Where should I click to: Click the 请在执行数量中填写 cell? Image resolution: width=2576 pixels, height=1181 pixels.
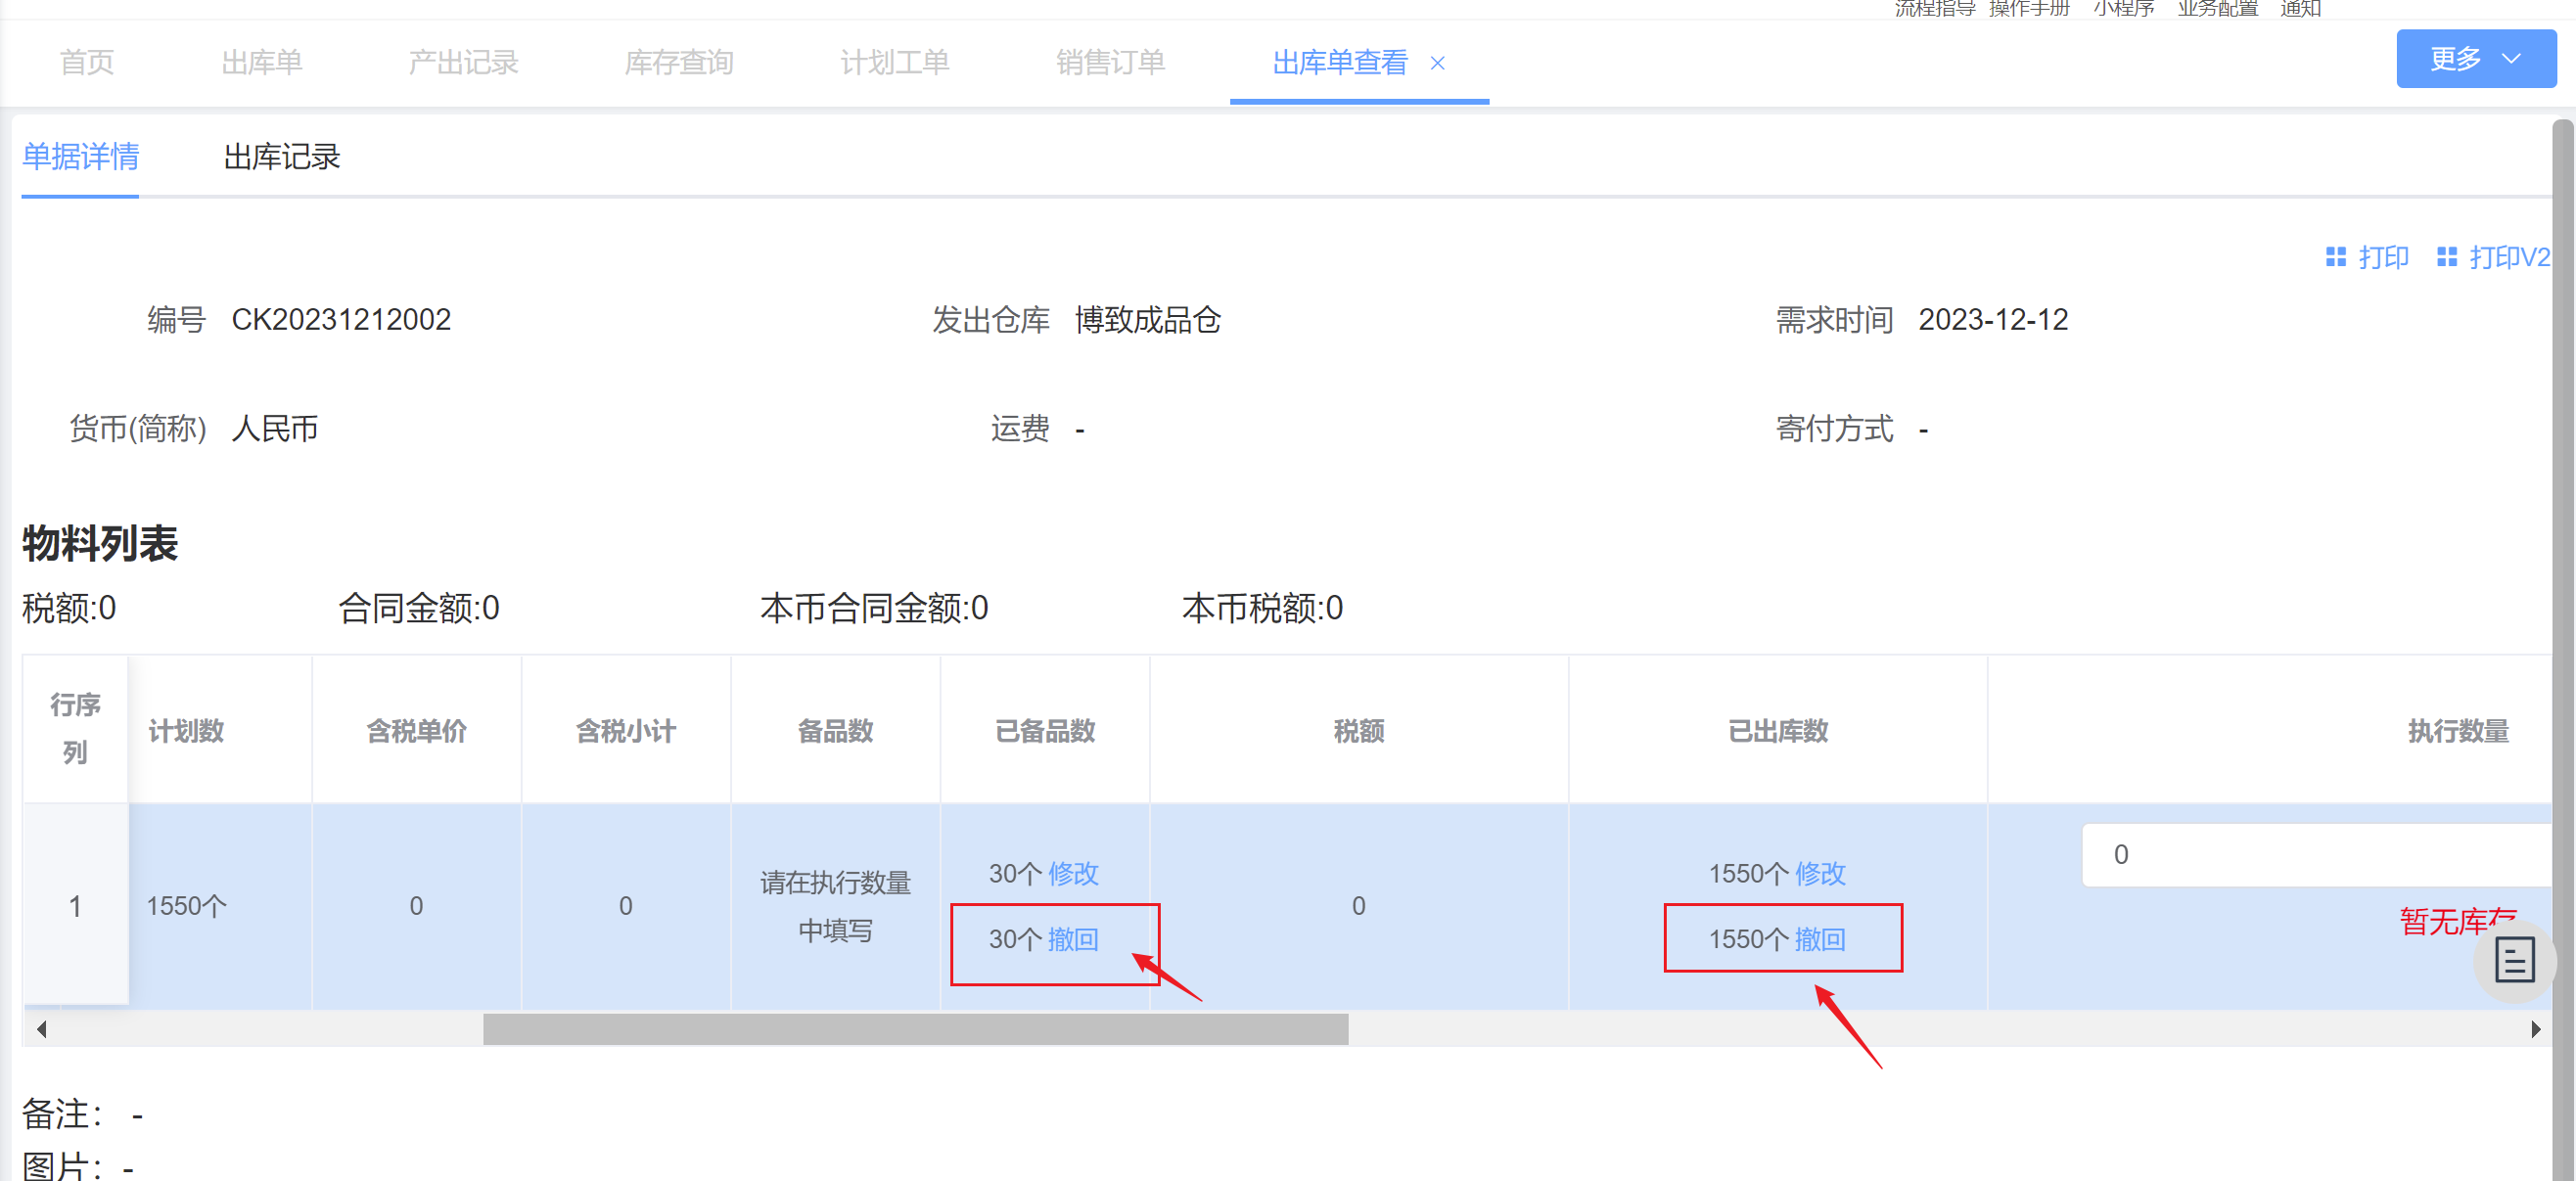(835, 906)
